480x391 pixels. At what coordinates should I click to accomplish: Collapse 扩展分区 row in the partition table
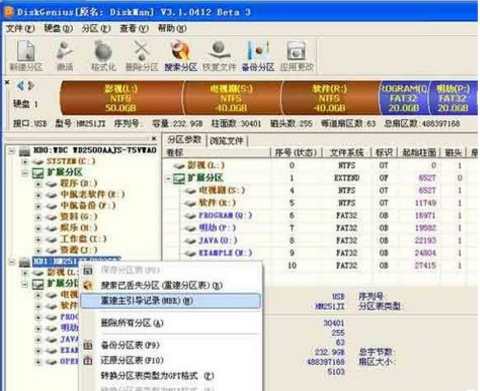point(169,179)
